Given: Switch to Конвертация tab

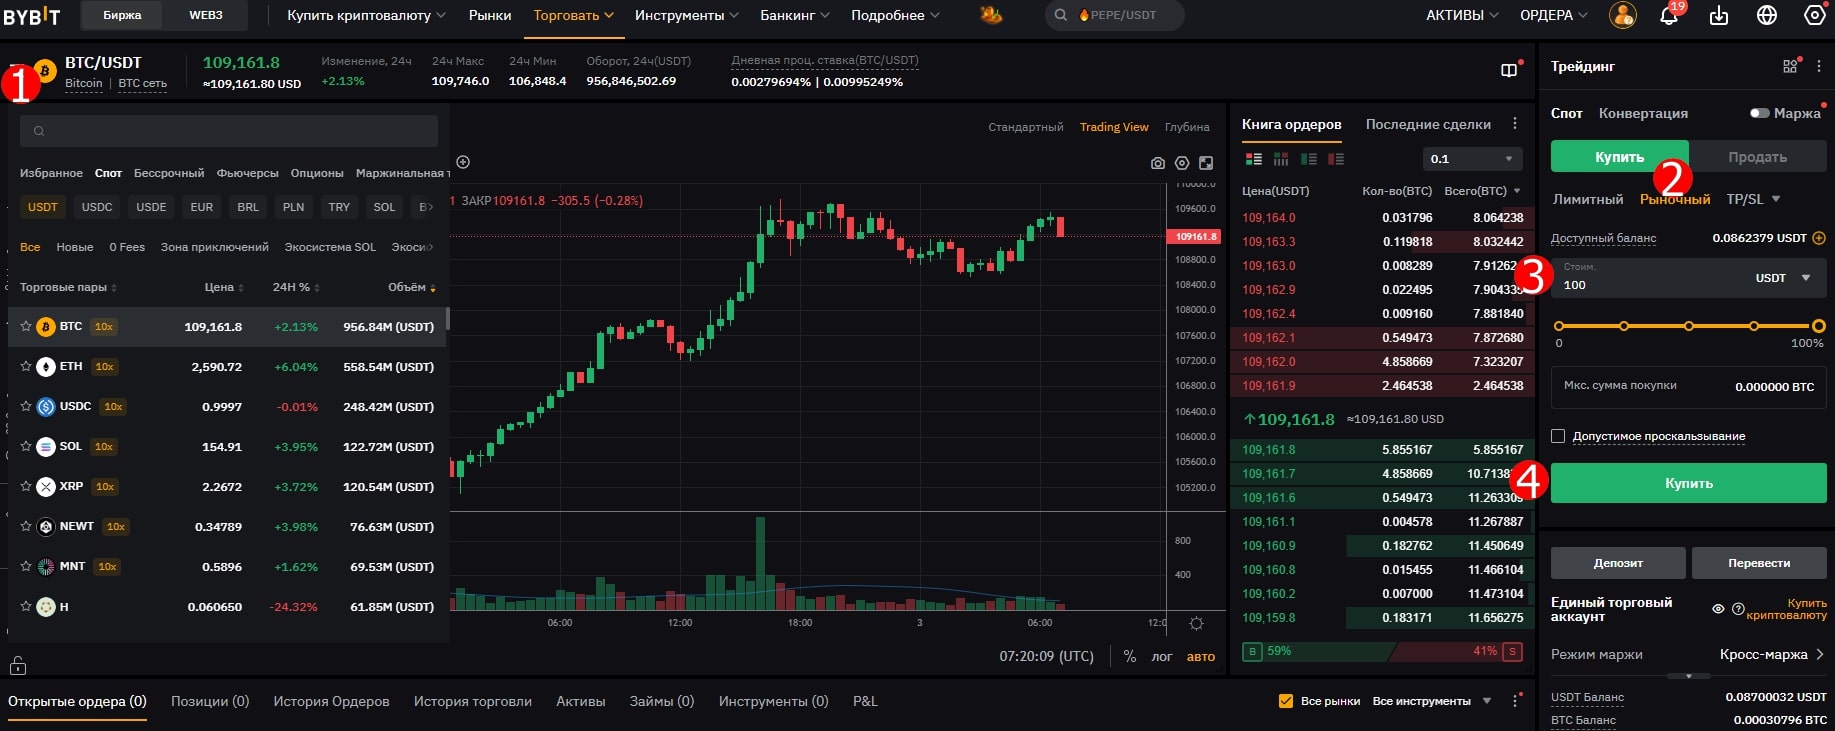Looking at the screenshot, I should coord(1643,113).
